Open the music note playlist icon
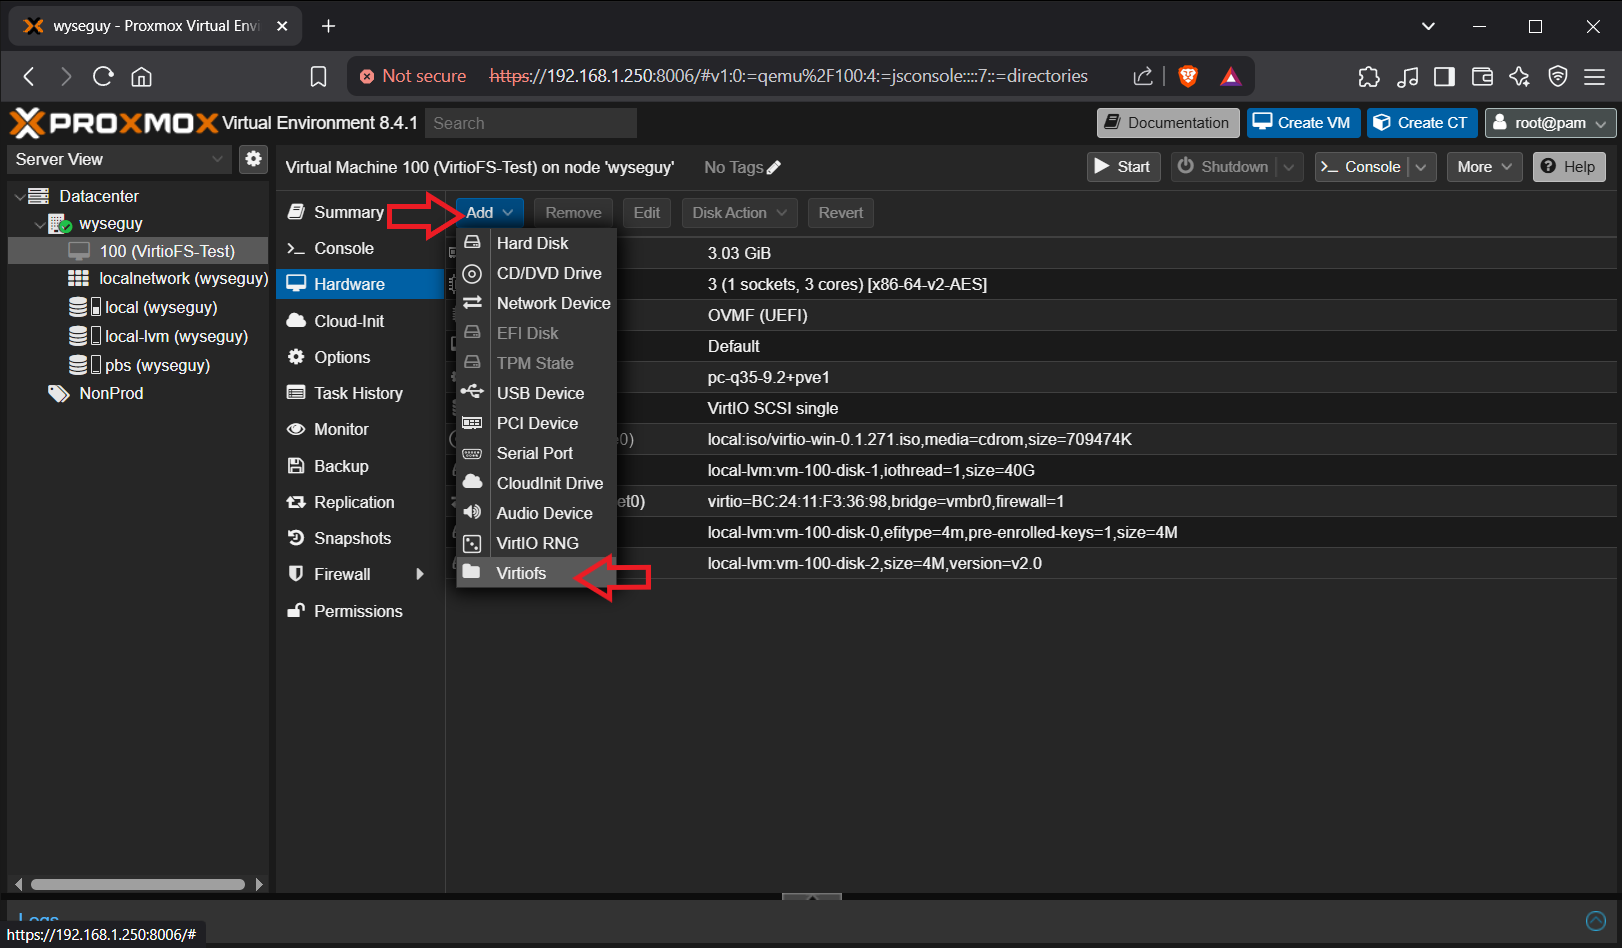1622x948 pixels. point(1407,76)
